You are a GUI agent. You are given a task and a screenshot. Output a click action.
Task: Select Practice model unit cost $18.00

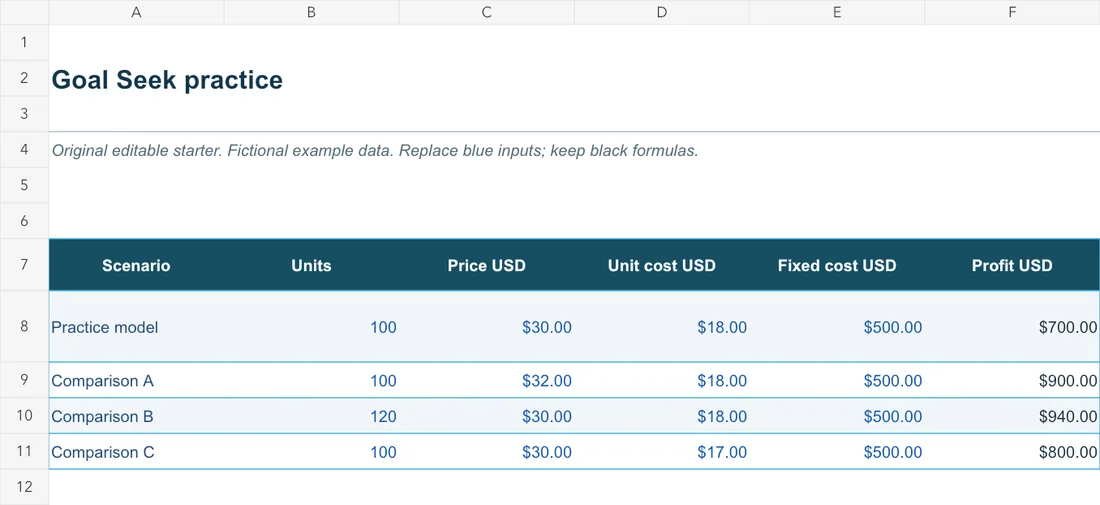coord(662,327)
